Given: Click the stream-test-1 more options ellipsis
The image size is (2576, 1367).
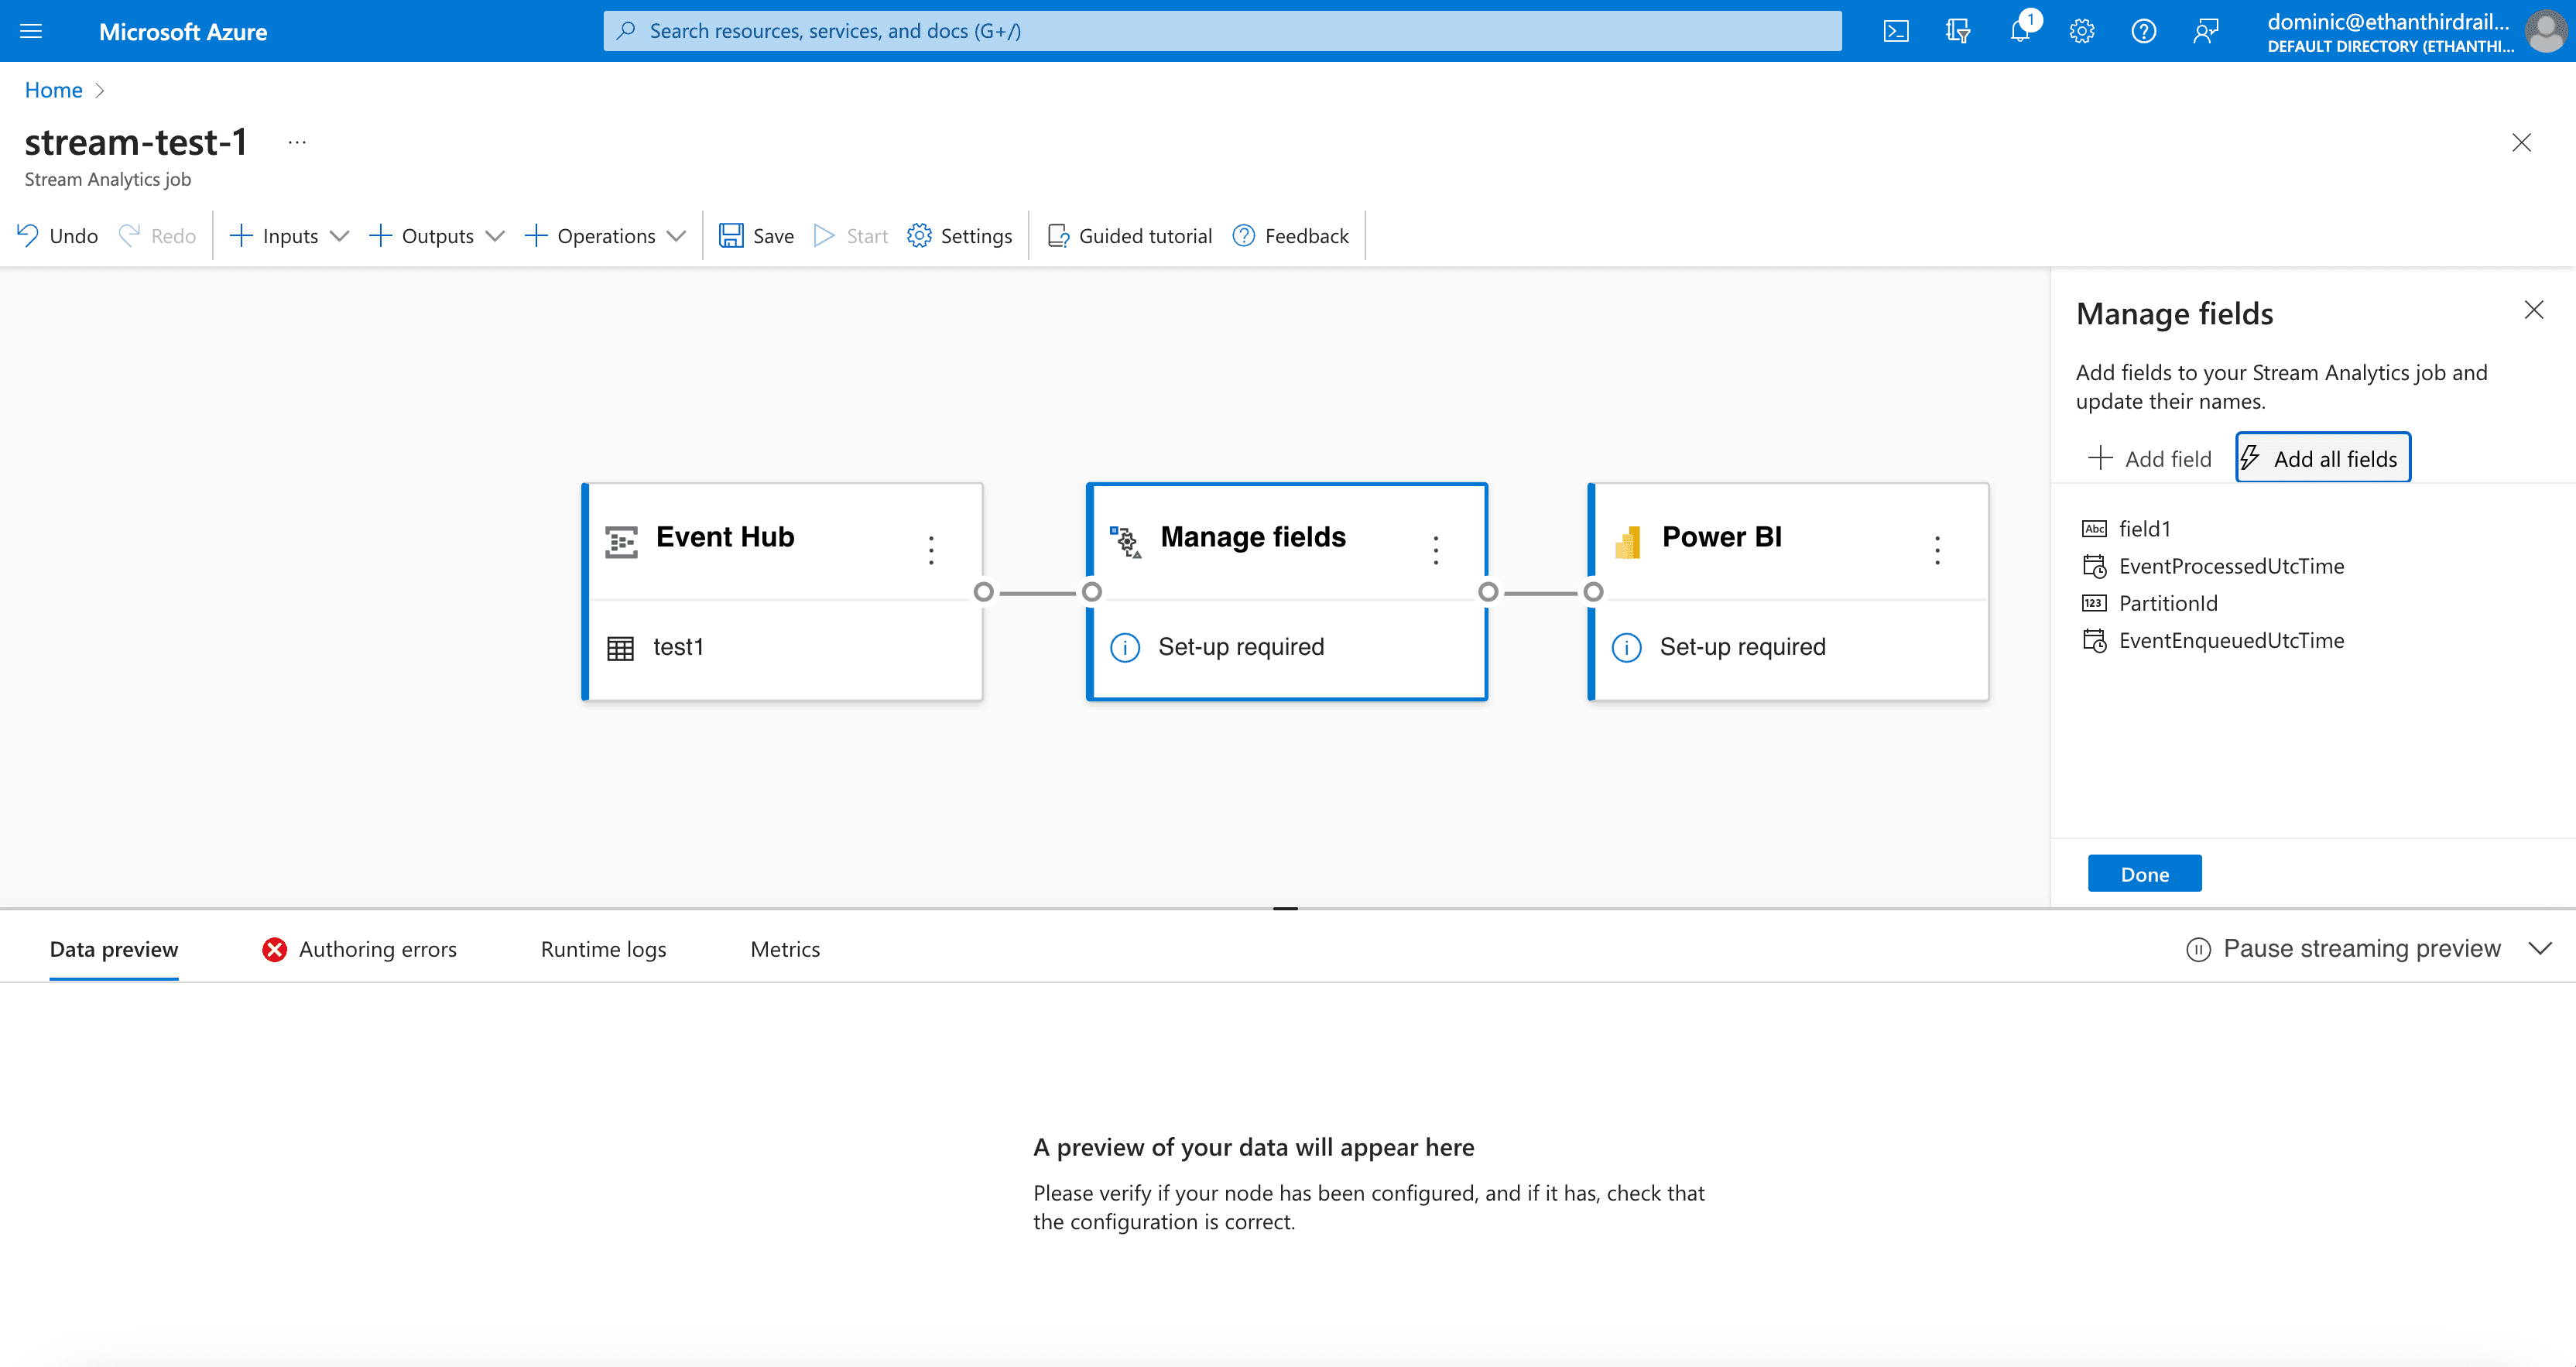Looking at the screenshot, I should [297, 142].
